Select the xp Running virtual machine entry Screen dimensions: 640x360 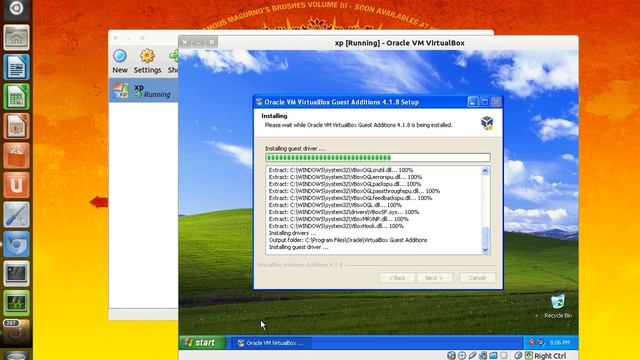[x=143, y=91]
